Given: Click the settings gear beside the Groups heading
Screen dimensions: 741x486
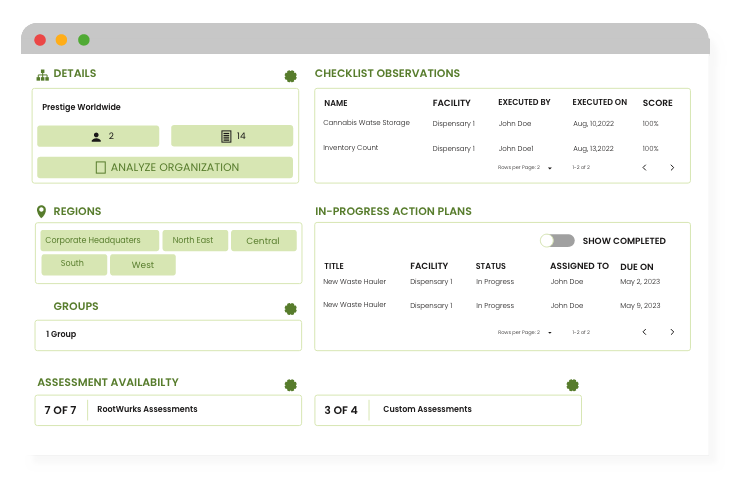Looking at the screenshot, I should [x=290, y=309].
